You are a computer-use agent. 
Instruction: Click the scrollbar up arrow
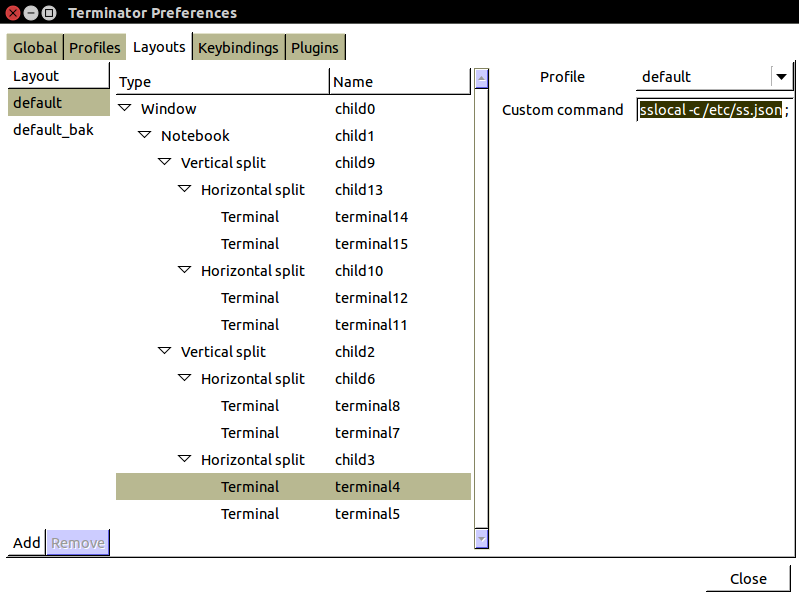pos(482,79)
